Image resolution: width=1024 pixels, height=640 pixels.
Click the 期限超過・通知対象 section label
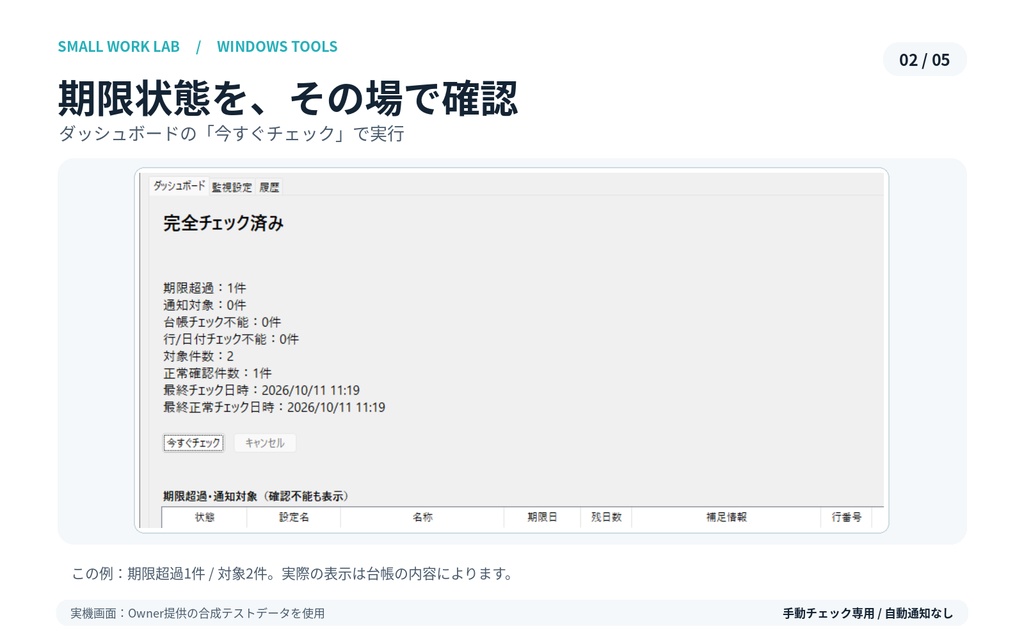[255, 496]
